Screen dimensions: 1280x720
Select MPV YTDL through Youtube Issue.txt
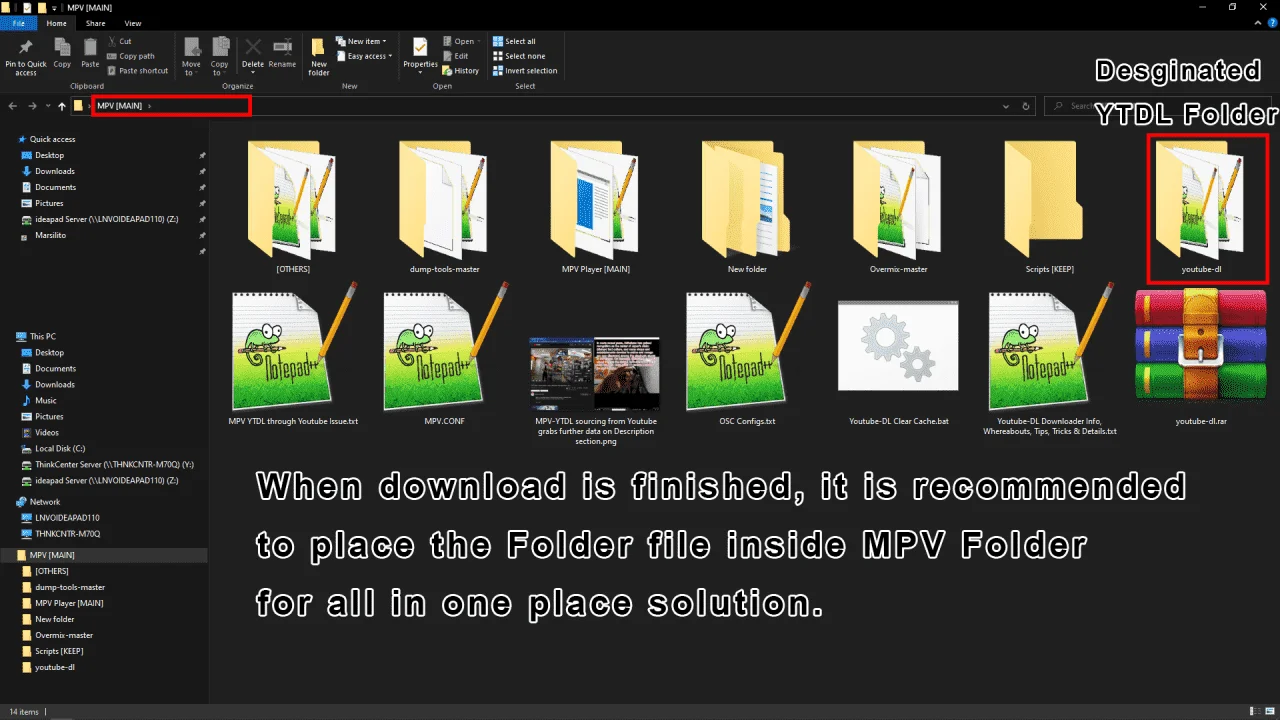pyautogui.click(x=293, y=355)
